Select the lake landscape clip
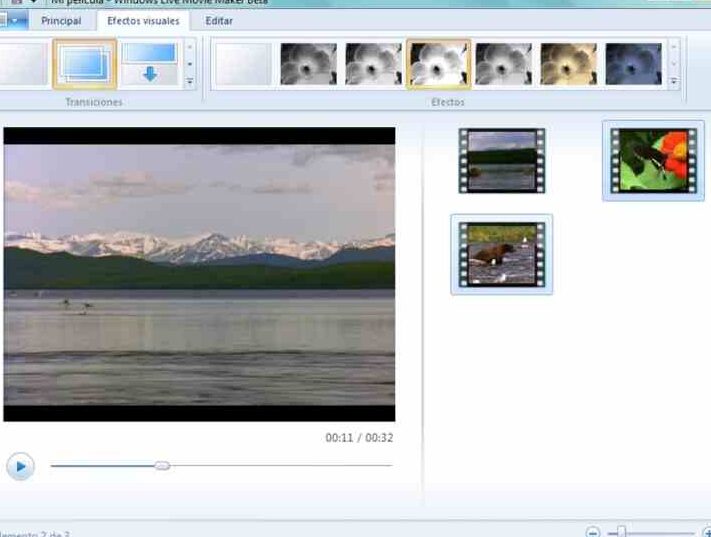The height and width of the screenshot is (537, 711). pos(502,161)
